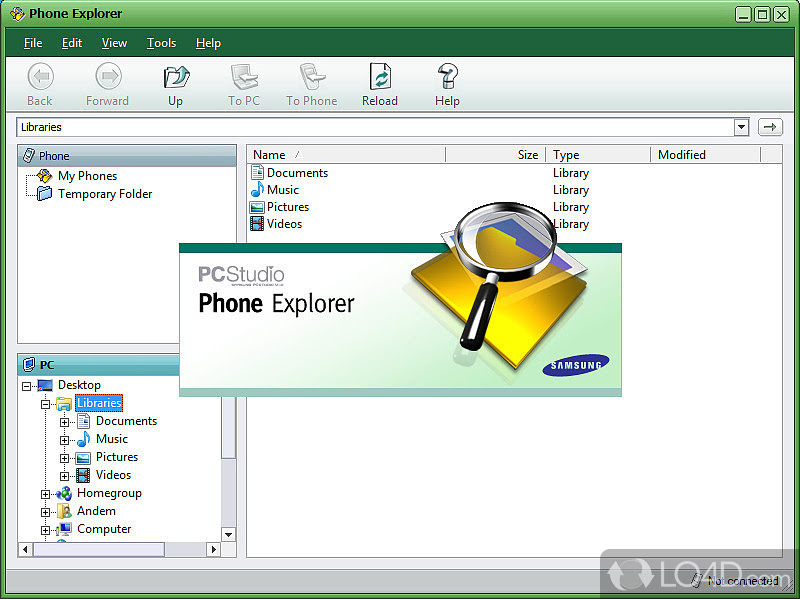Image resolution: width=800 pixels, height=599 pixels.
Task: Open the Help menu
Action: coord(208,43)
